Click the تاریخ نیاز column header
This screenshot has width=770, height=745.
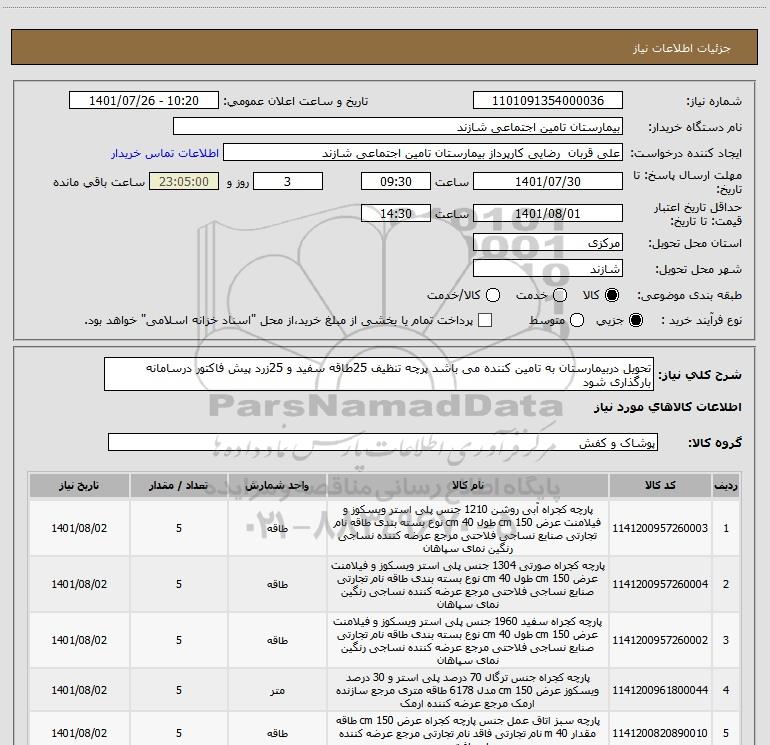click(x=79, y=485)
